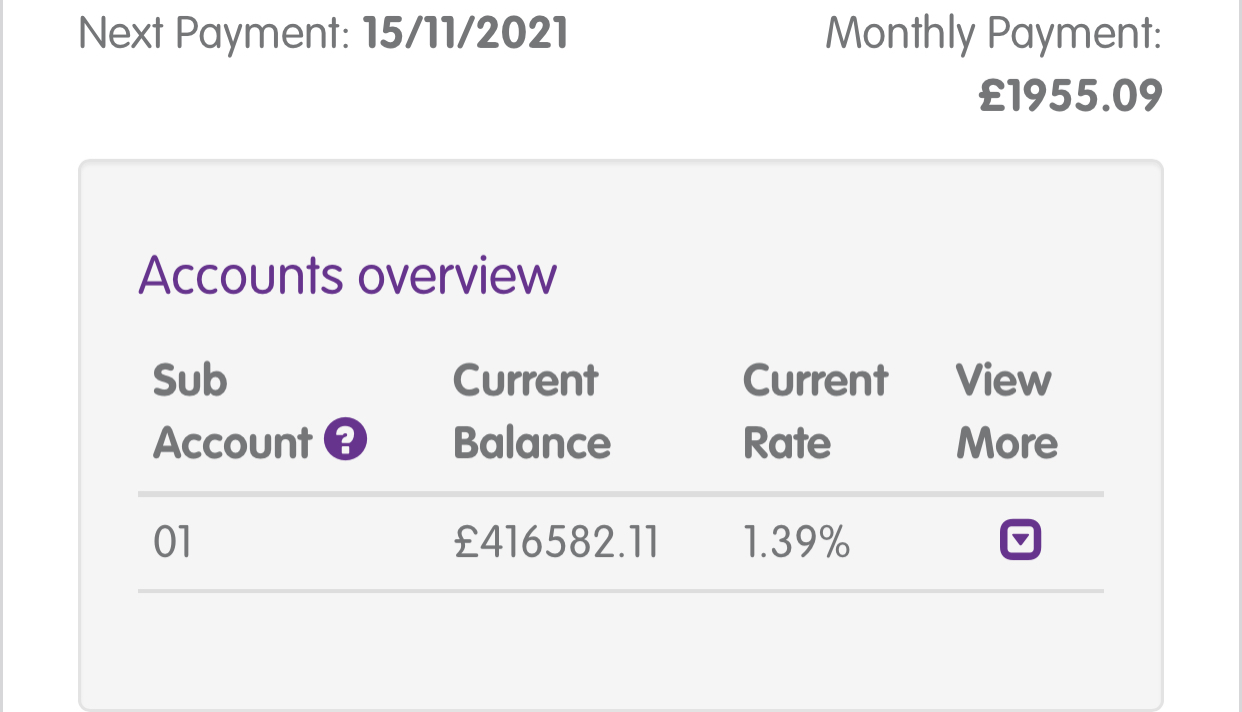Click the word More in header

1006,442
